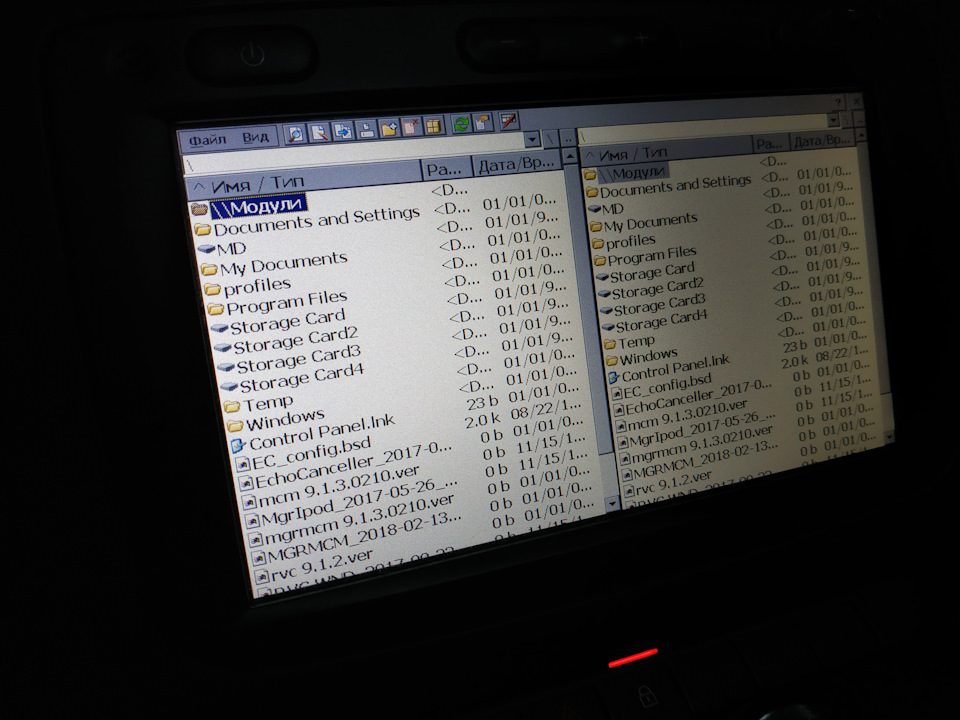Sort right panel by Имя / Тип header
The height and width of the screenshot is (720, 960).
coord(666,151)
